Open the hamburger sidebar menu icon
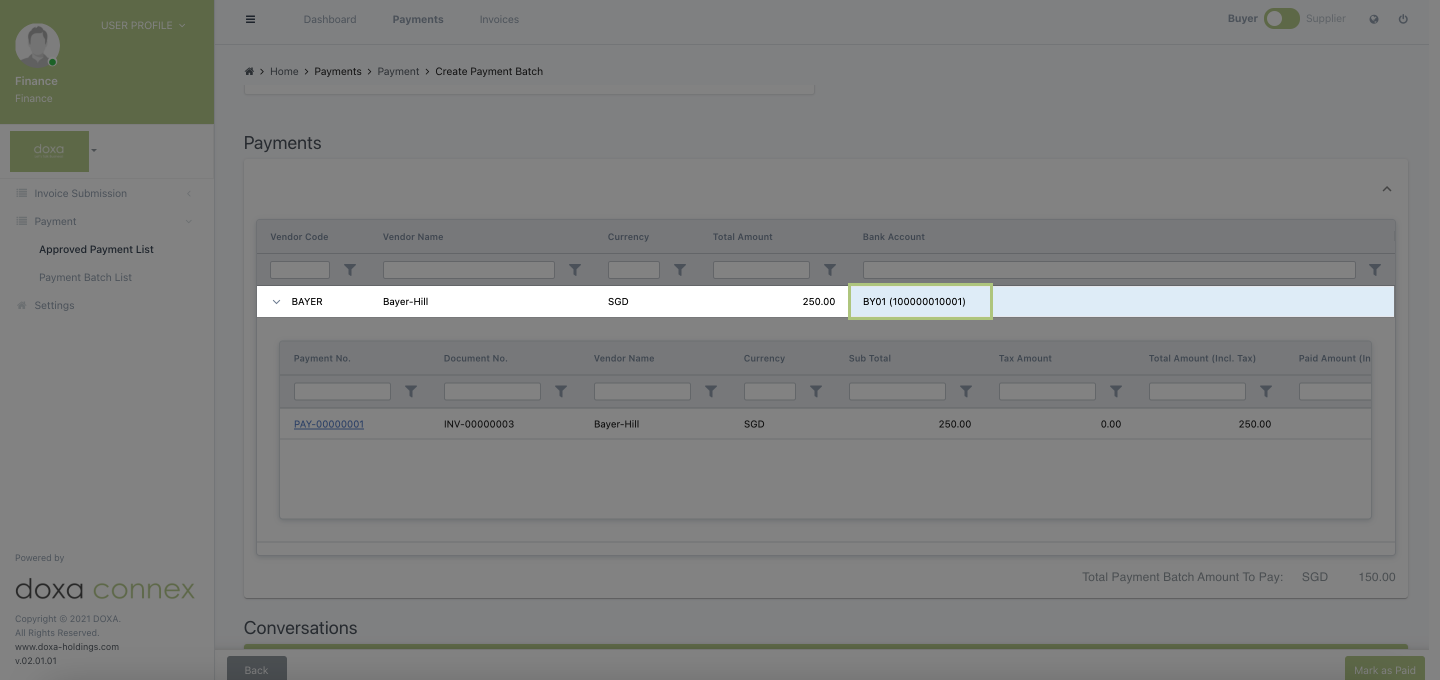The image size is (1440, 680). 250,19
